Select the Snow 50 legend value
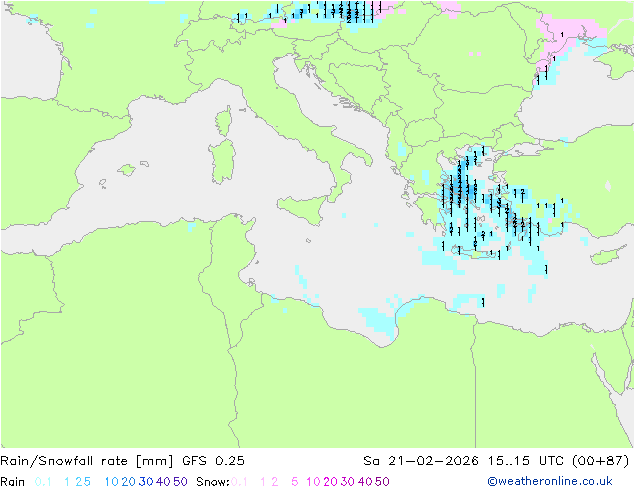Image resolution: width=634 pixels, height=490 pixels. tap(382, 482)
